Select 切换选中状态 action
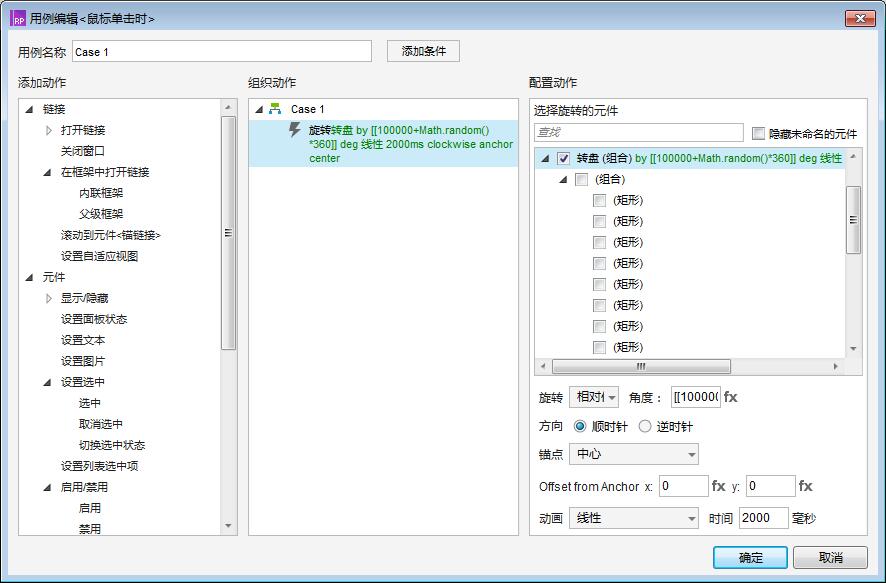 pyautogui.click(x=112, y=445)
